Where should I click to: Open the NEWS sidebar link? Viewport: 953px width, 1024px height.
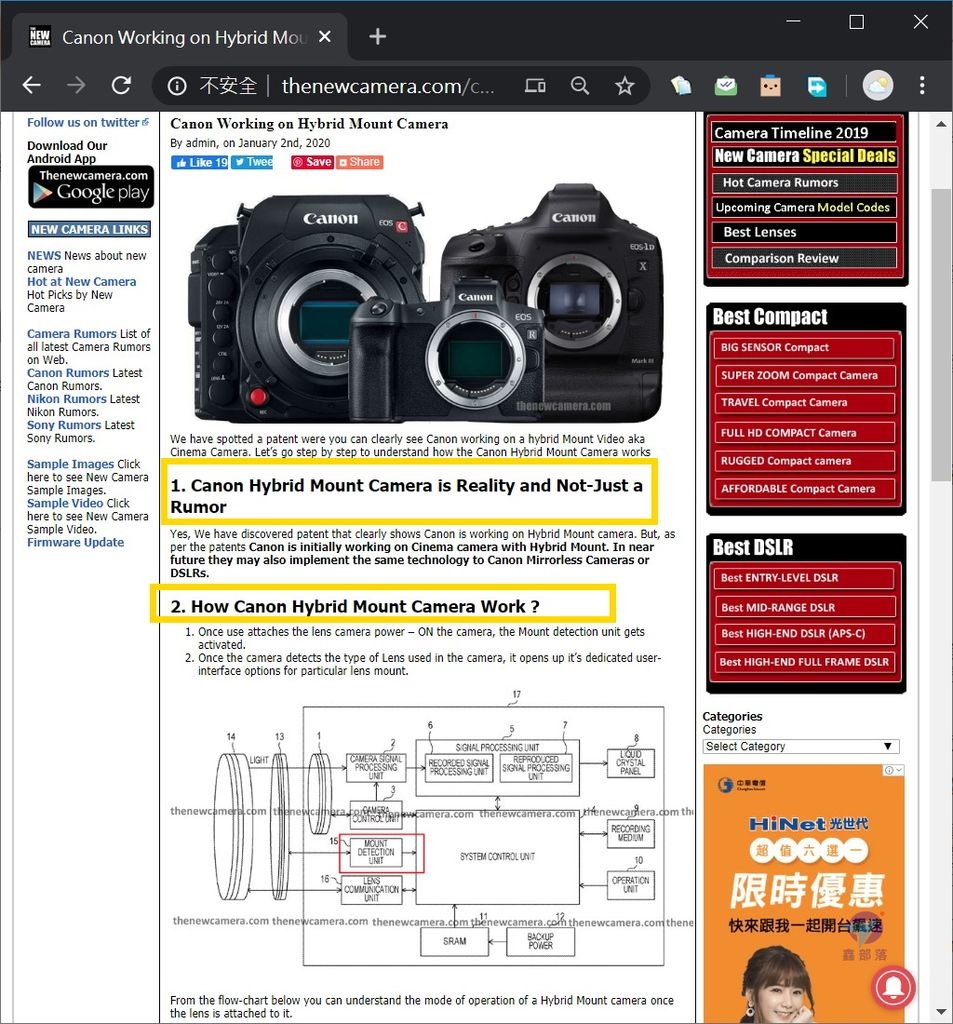[44, 256]
